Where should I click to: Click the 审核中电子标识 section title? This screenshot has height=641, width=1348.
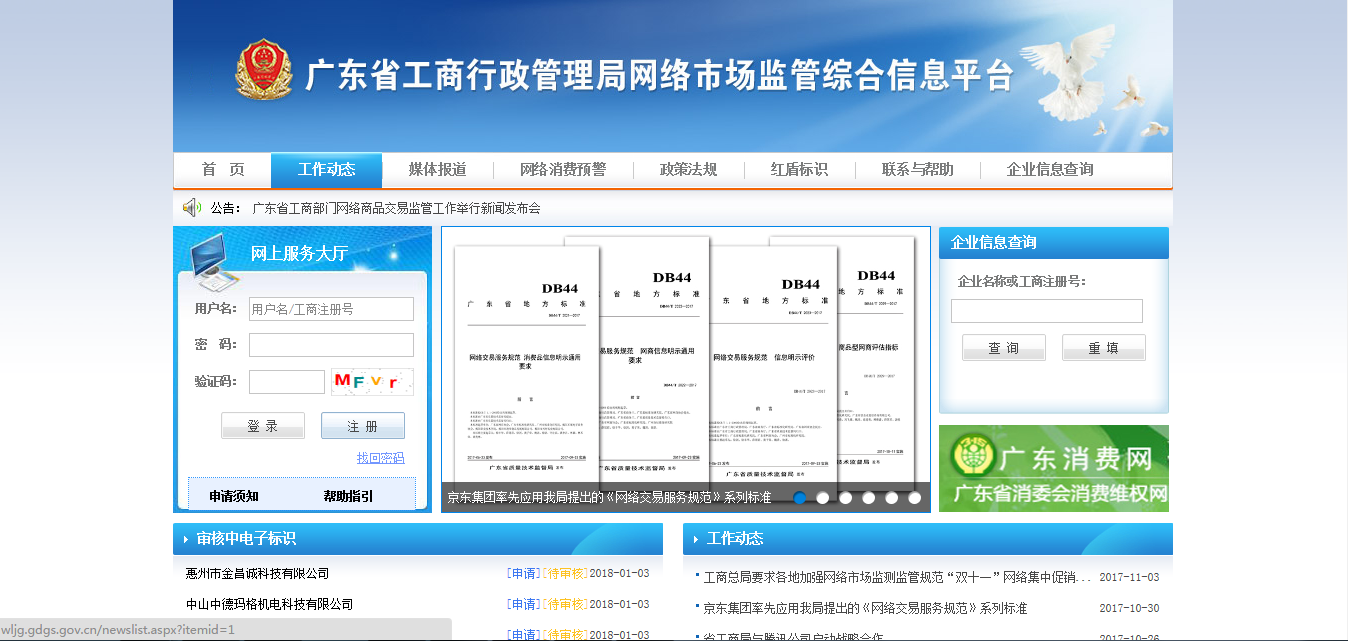[x=246, y=539]
